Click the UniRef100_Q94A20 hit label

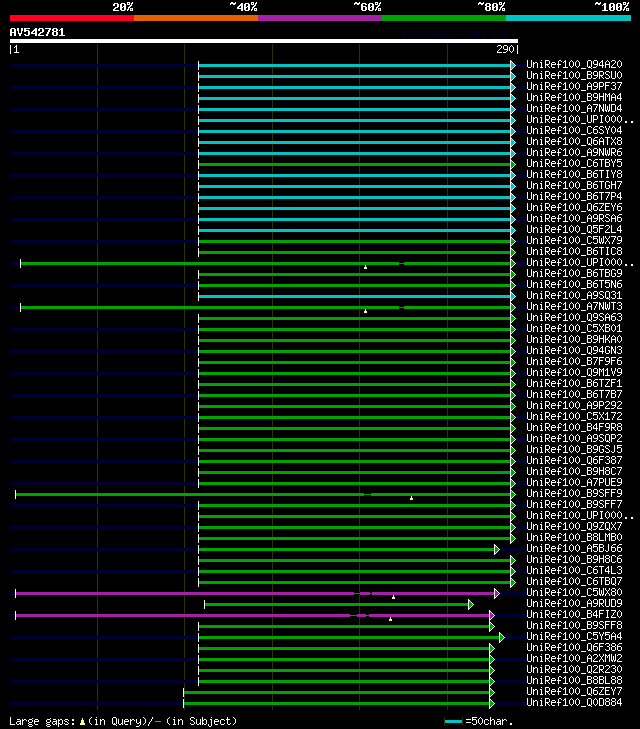coord(574,65)
